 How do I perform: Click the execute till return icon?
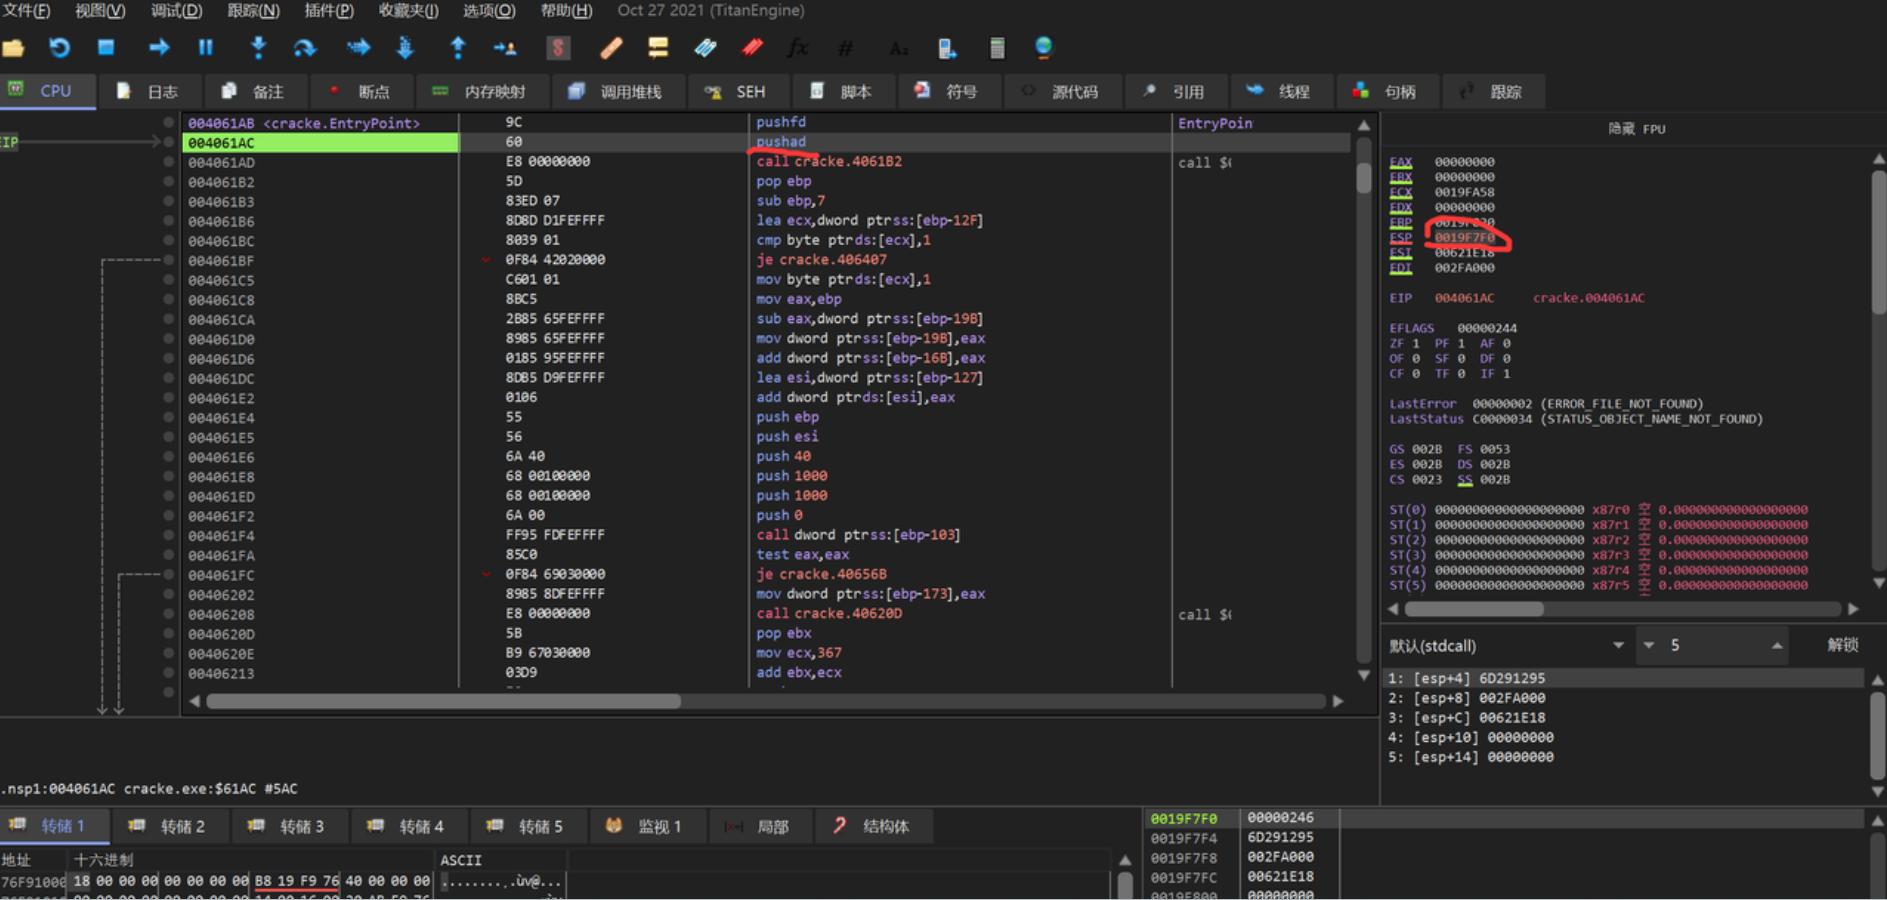click(458, 47)
